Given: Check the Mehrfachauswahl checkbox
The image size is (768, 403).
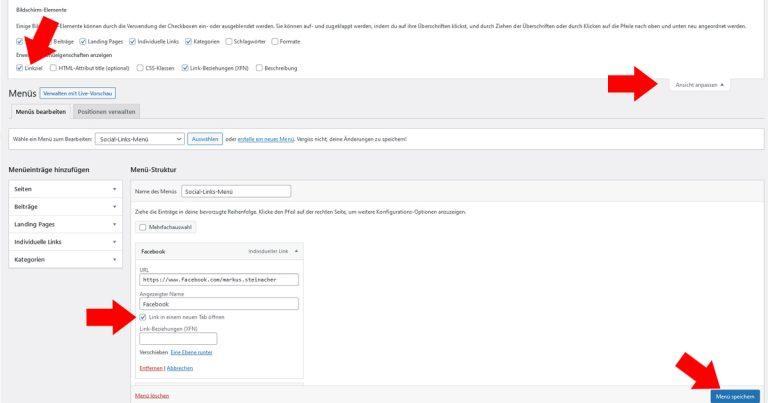Looking at the screenshot, I should pyautogui.click(x=143, y=228).
